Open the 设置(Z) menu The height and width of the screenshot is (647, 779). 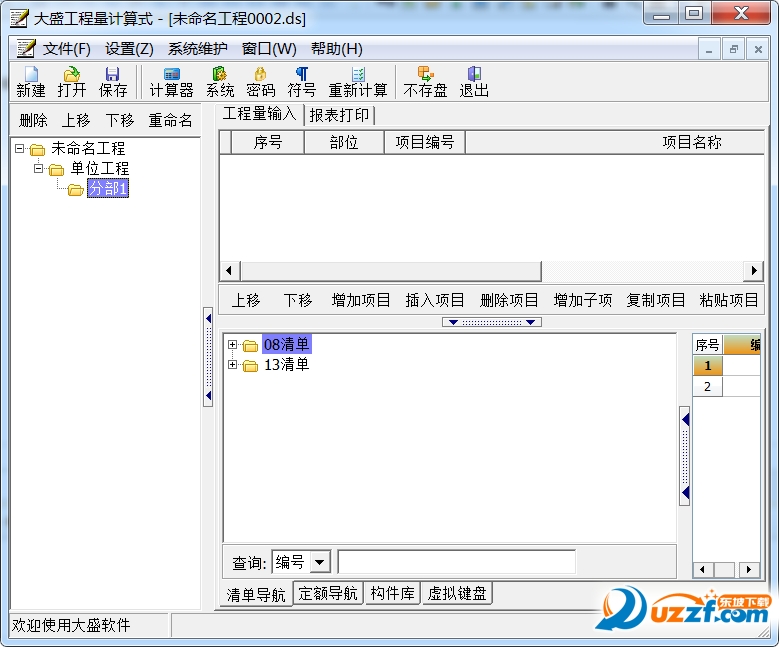(129, 49)
